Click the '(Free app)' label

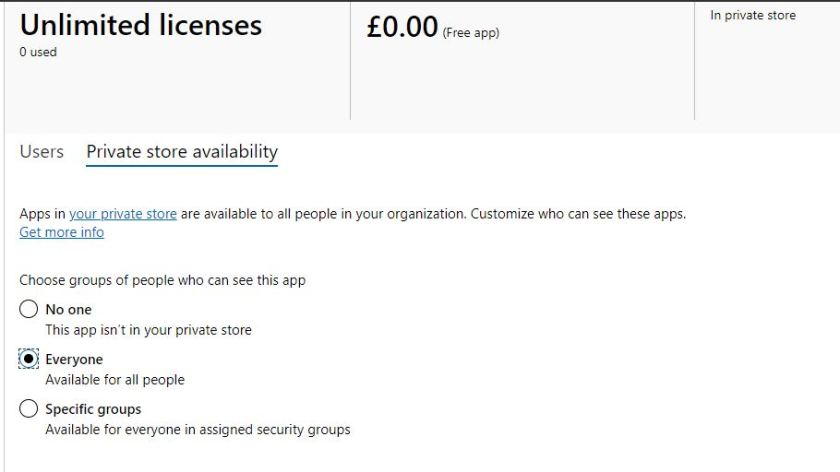470,33
